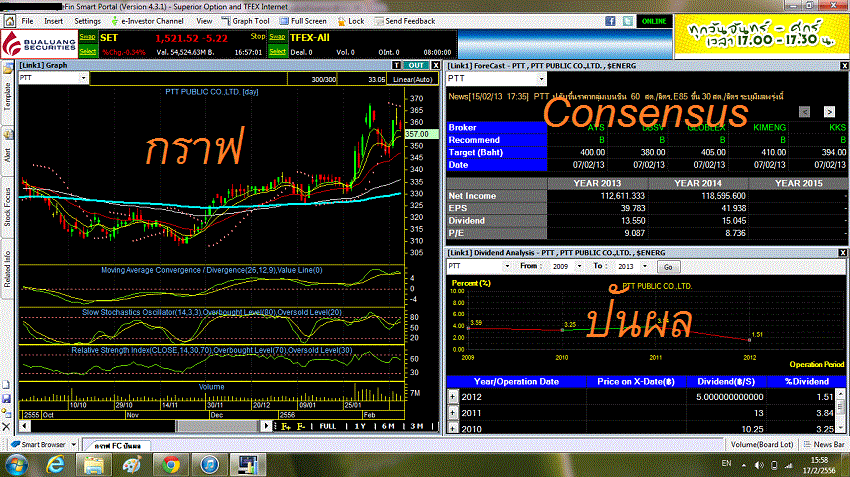Open the Alert sidebar tab

[8, 152]
